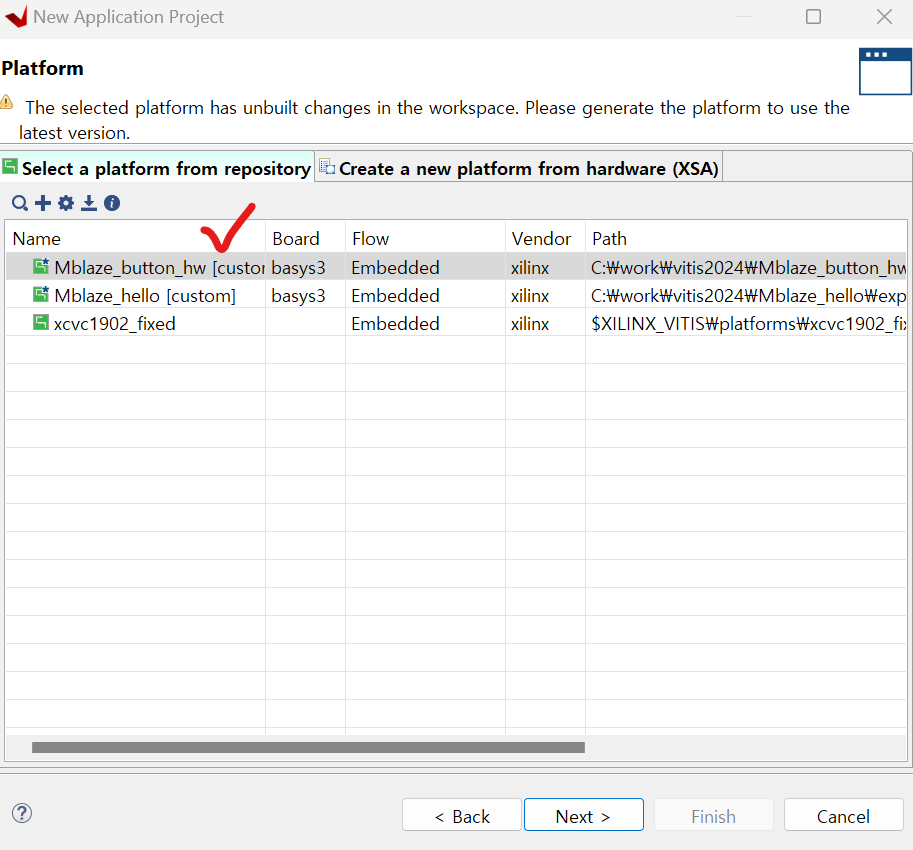
Task: Select the xcvc1902_fixed platform
Action: 456,323
